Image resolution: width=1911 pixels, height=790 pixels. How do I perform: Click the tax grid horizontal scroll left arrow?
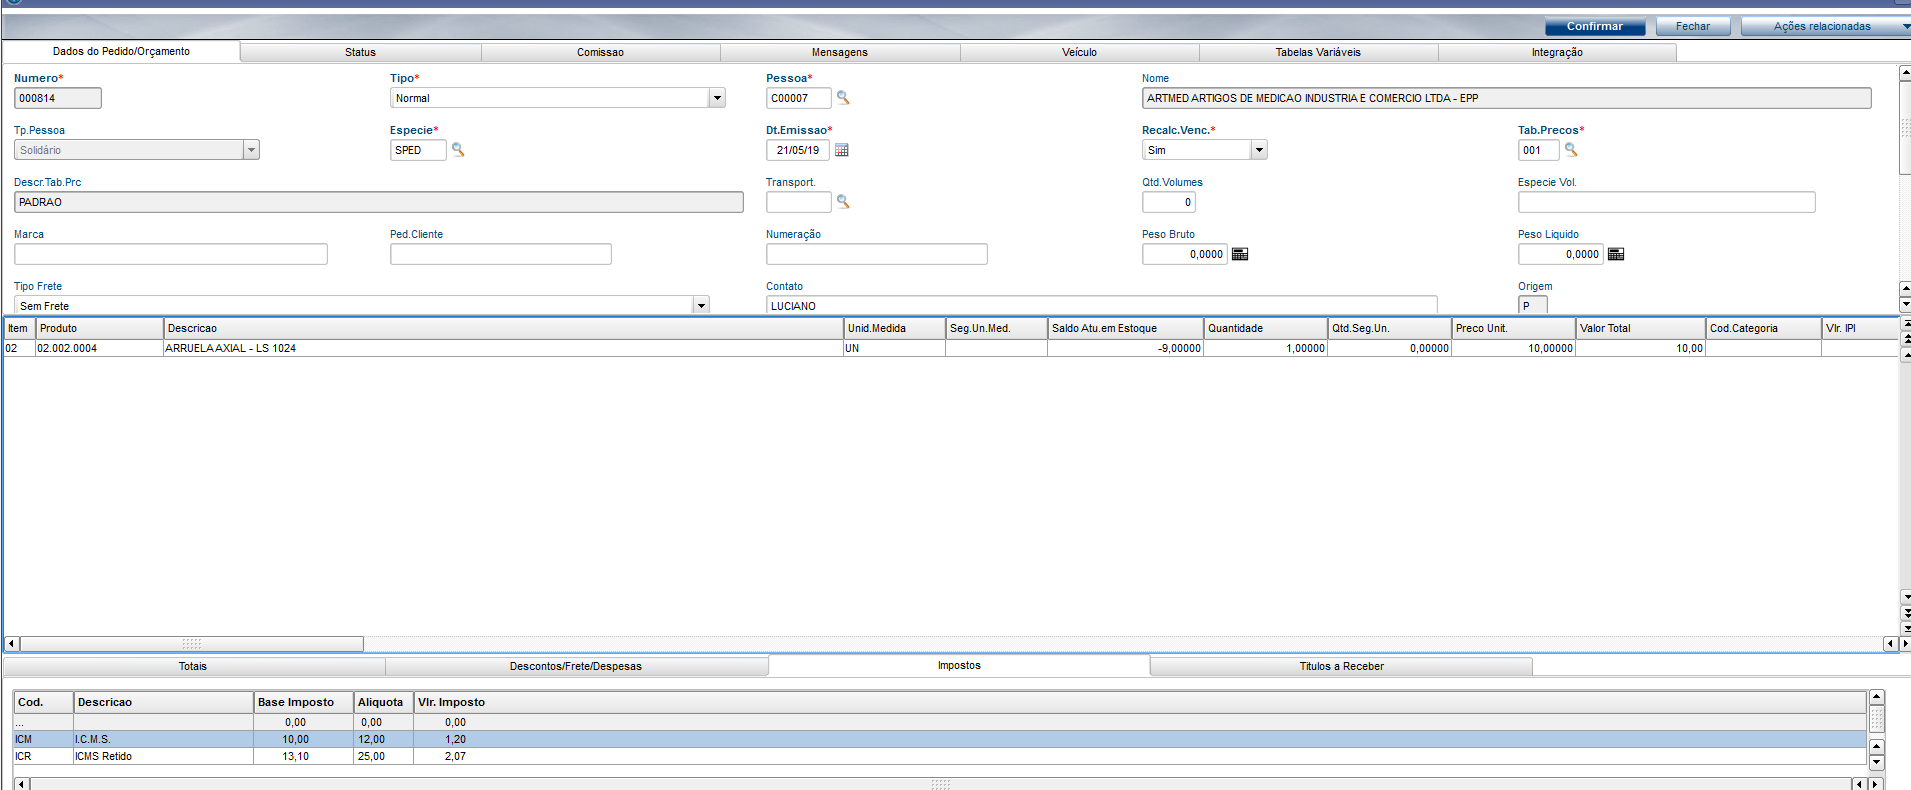tap(22, 784)
